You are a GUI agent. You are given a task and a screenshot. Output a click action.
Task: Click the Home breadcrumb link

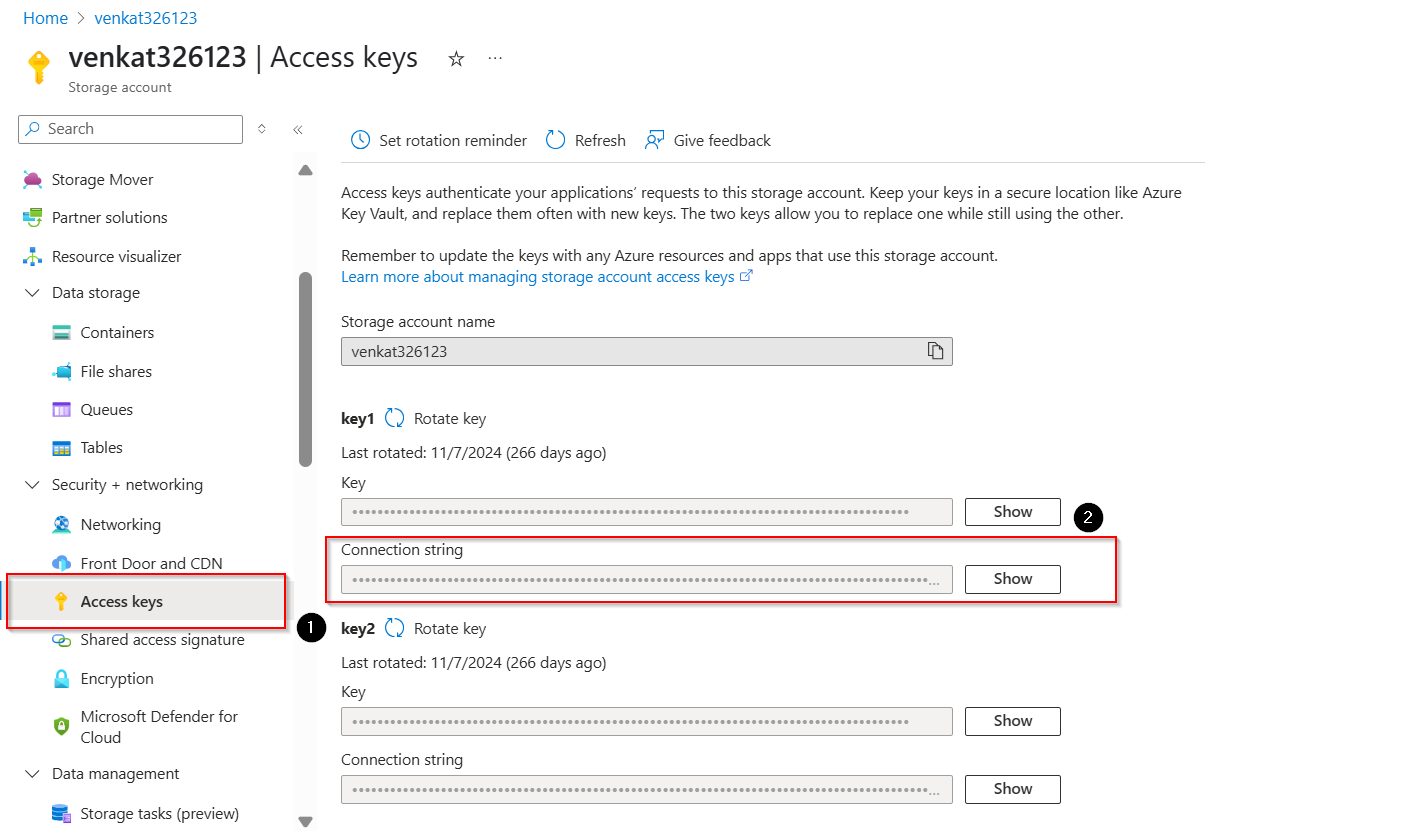pyautogui.click(x=45, y=18)
